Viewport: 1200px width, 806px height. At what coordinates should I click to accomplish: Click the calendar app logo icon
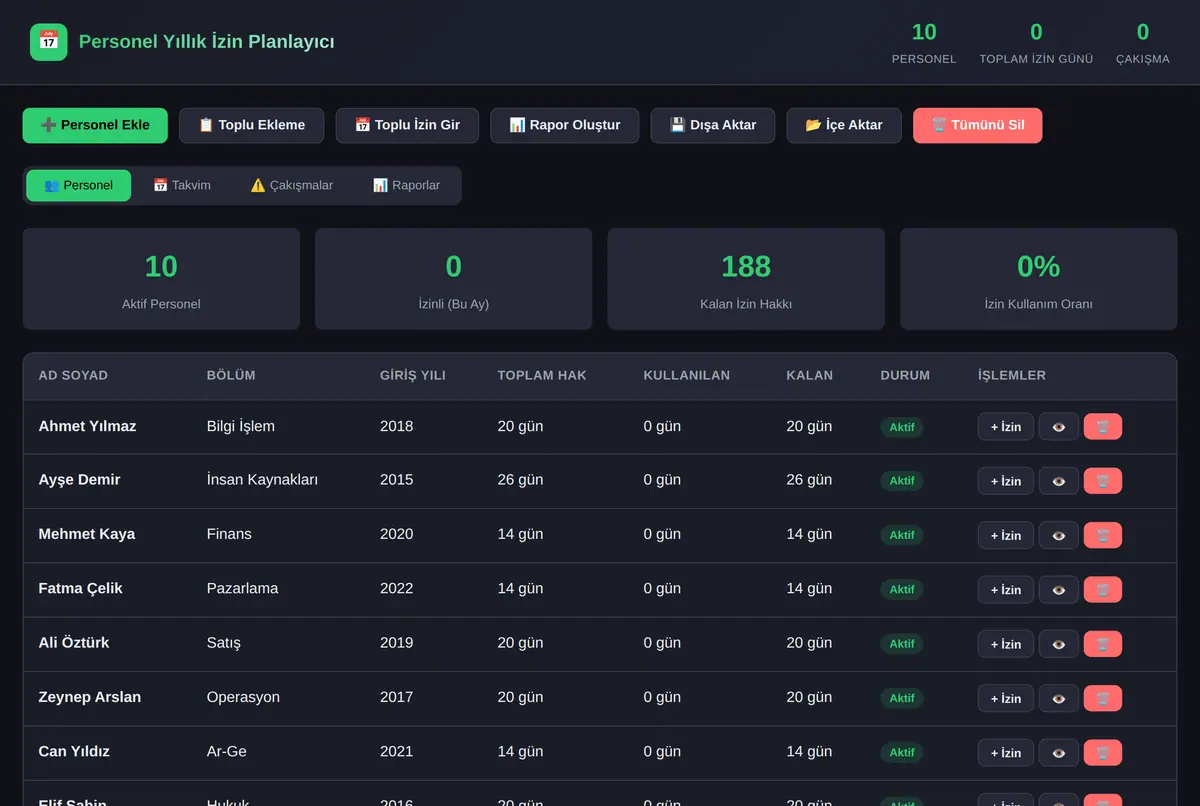point(49,42)
